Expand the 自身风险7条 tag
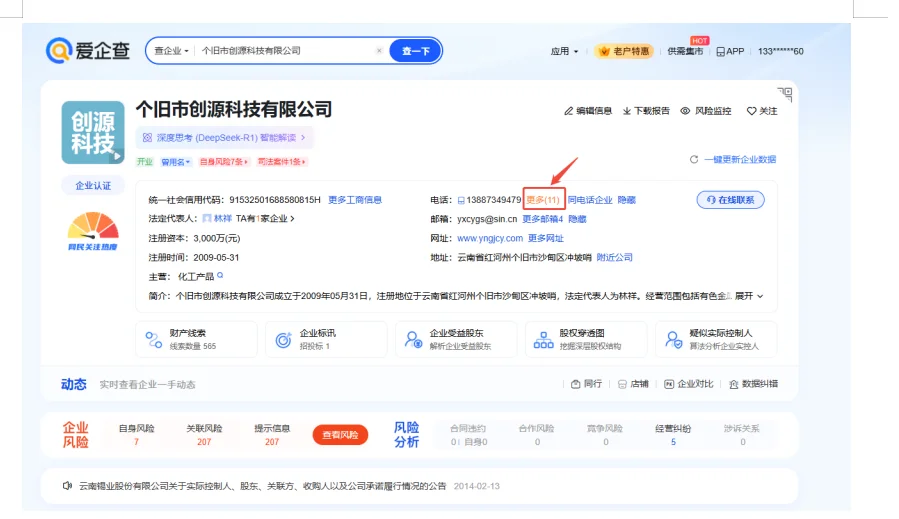The image size is (899, 519). tap(224, 162)
